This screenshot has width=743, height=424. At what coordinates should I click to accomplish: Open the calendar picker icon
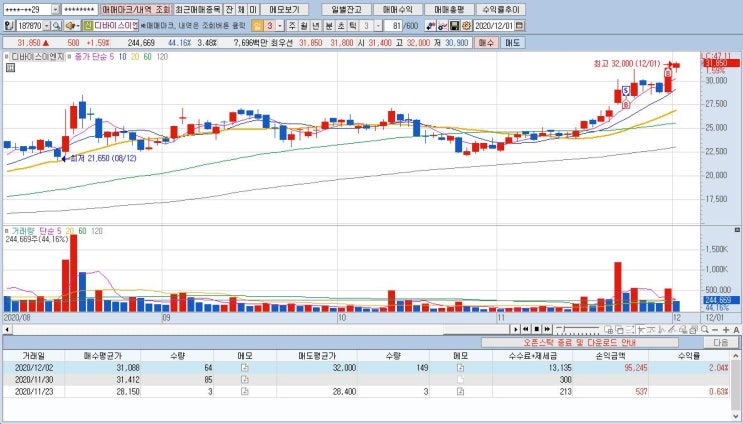click(x=520, y=26)
